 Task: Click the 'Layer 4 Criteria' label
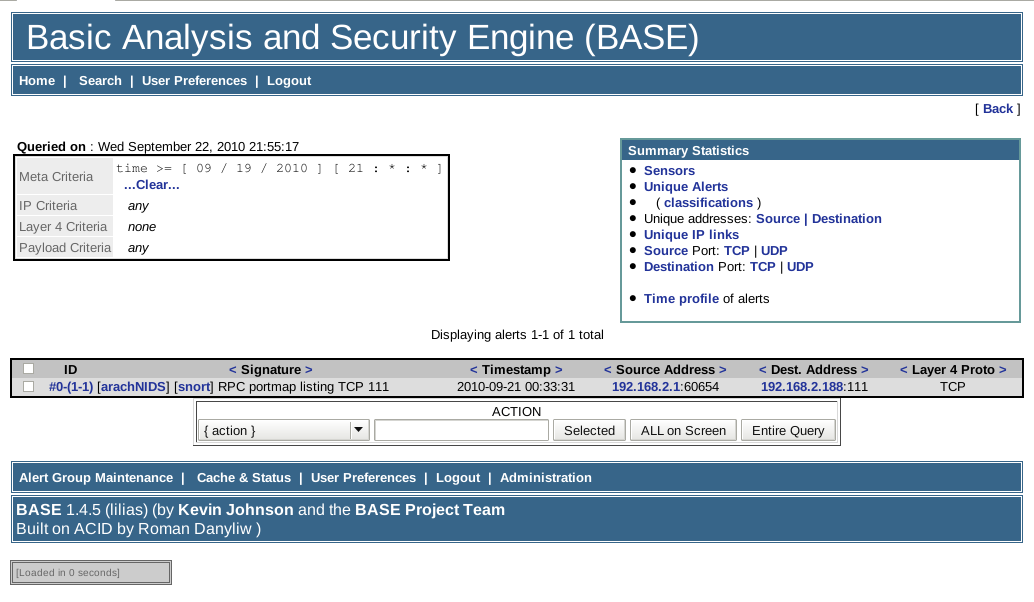click(x=63, y=227)
